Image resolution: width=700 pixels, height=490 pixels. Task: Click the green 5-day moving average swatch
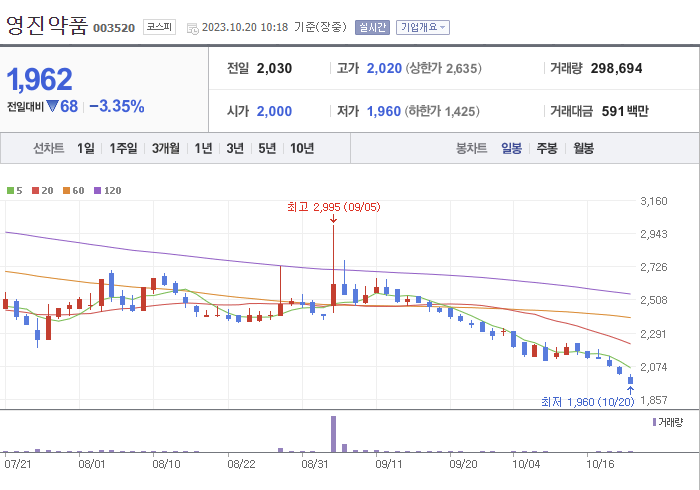pos(10,191)
